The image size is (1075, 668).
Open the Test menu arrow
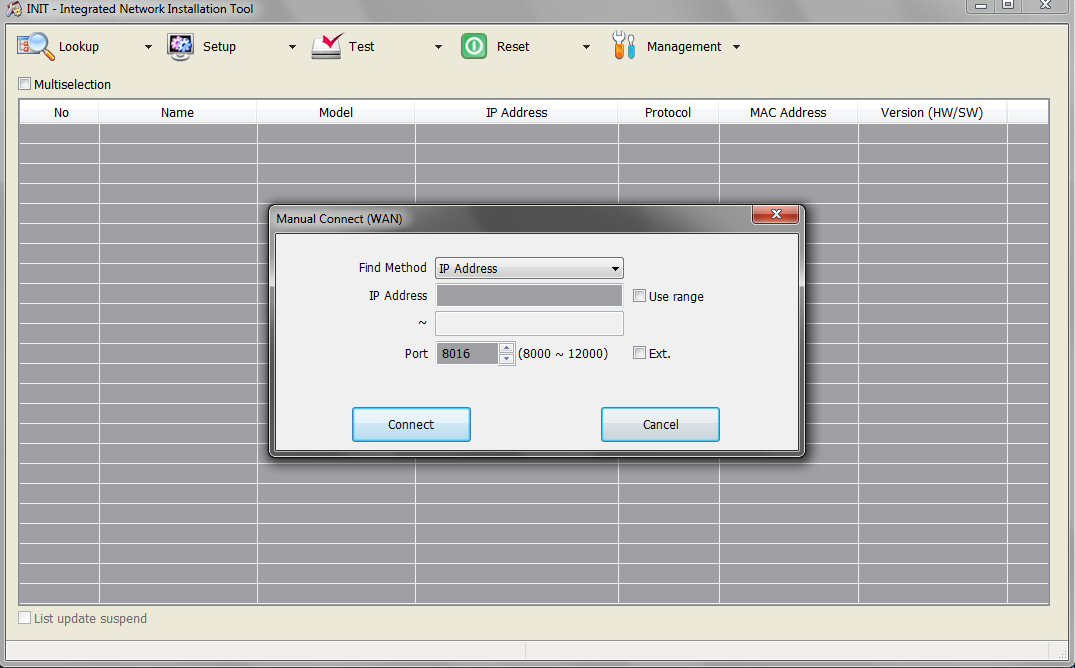click(x=438, y=47)
